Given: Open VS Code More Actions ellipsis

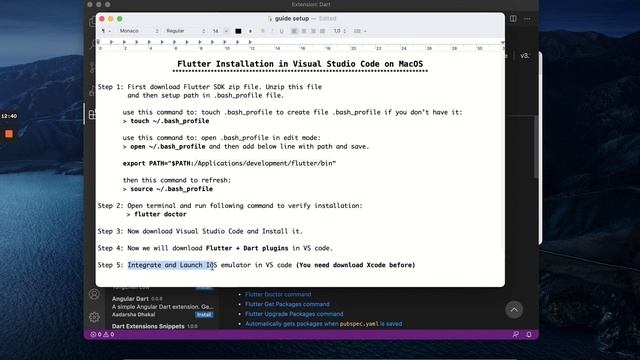Looking at the screenshot, I should (527, 19).
